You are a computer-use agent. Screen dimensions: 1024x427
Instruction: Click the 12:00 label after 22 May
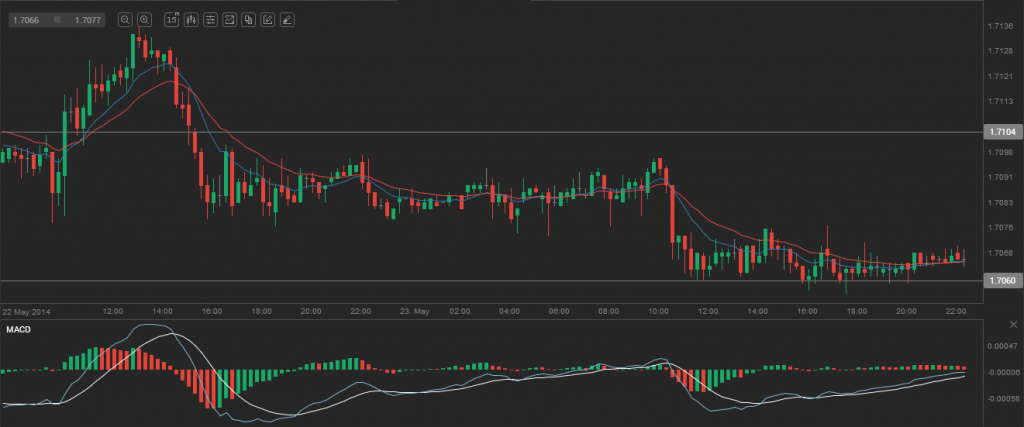point(112,311)
